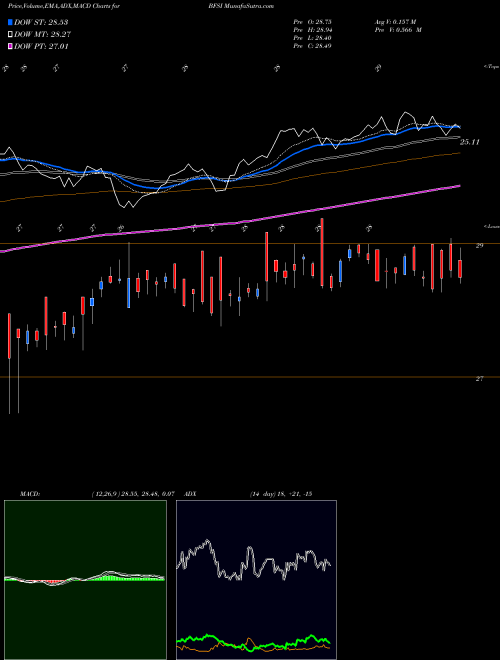Click the Pre L: 28.40 value

(x=313, y=38)
